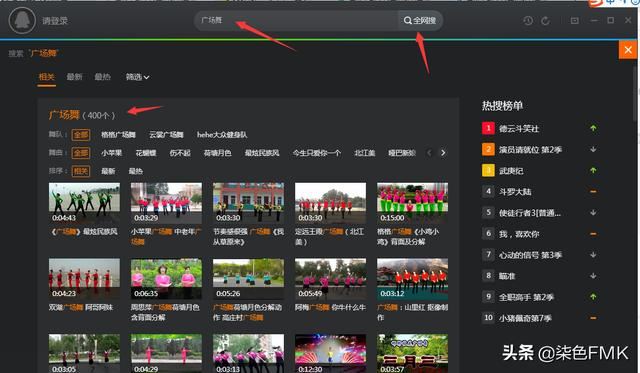Open the 0:04:23 双簧广场舞 thumbnail
Image resolution: width=640 pixels, height=373 pixels.
coord(84,279)
